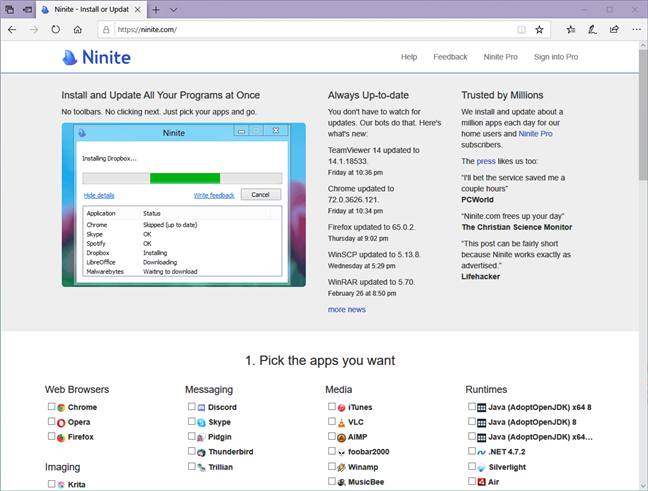This screenshot has width=648, height=491.
Task: Click the Skype app icon
Action: [x=201, y=422]
